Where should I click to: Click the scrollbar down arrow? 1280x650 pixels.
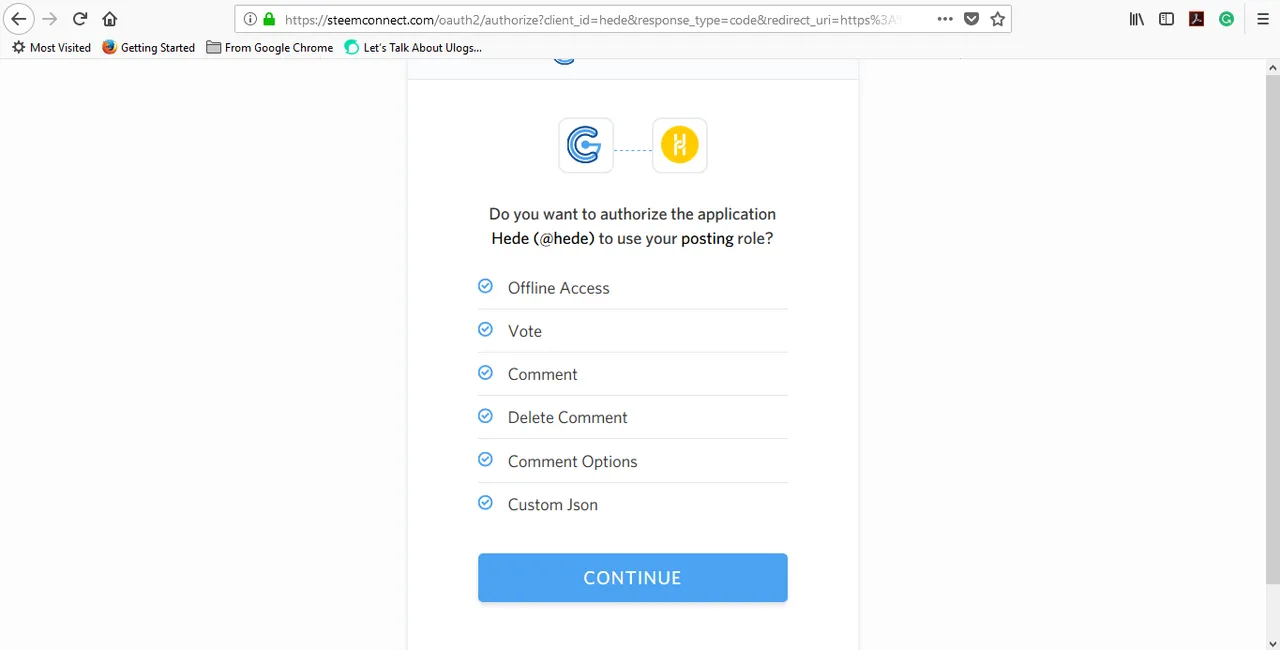tap(1272, 643)
